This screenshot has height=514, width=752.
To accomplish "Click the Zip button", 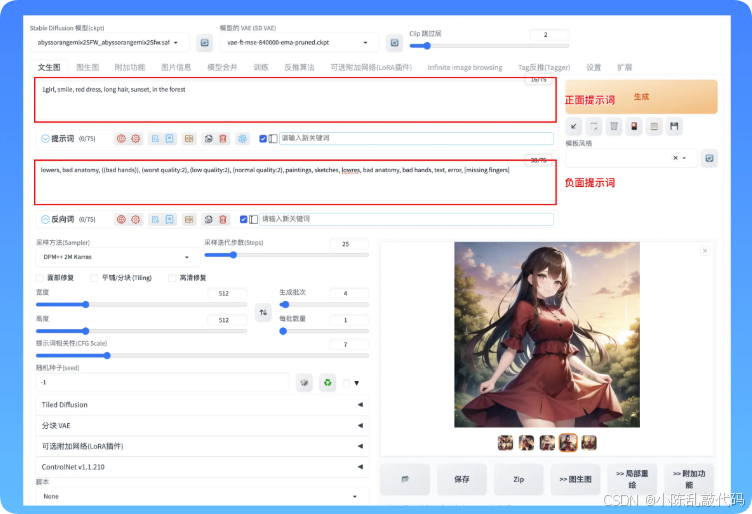I will 518,479.
